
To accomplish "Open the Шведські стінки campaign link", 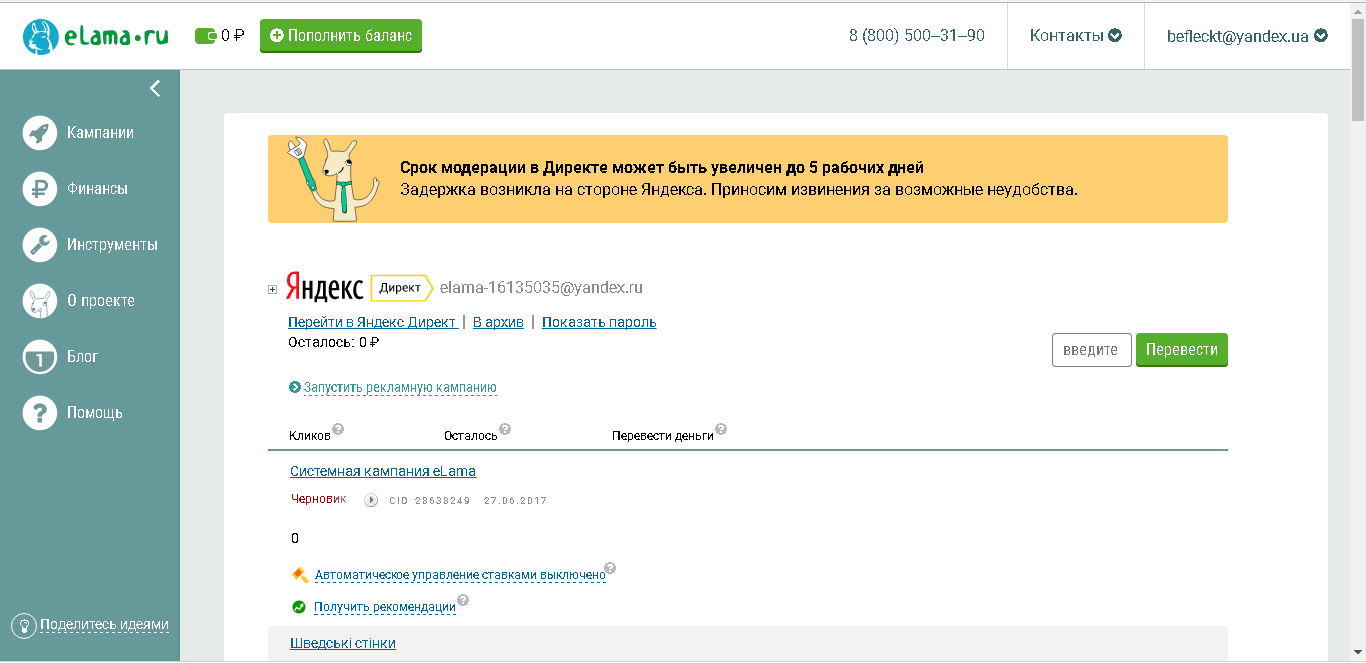I will pos(343,643).
